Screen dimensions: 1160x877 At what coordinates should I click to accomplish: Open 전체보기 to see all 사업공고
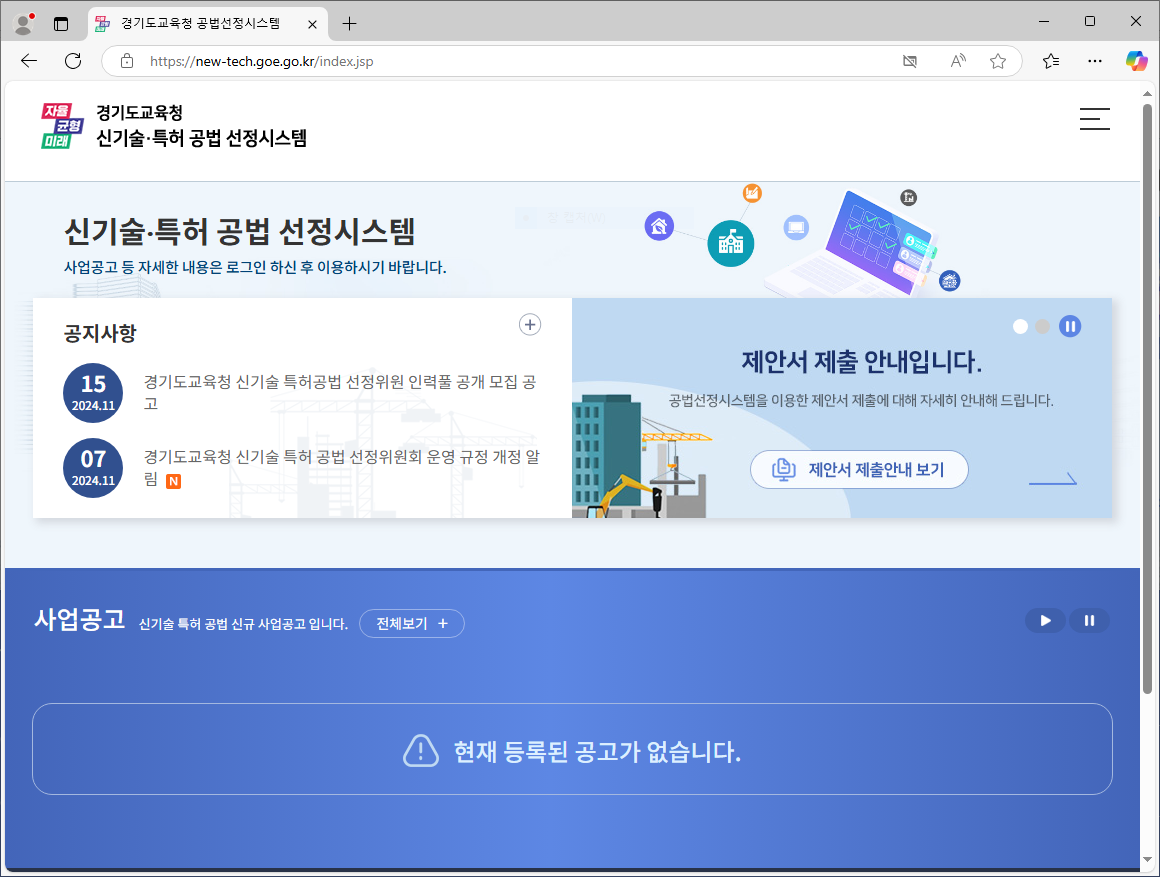tap(411, 623)
